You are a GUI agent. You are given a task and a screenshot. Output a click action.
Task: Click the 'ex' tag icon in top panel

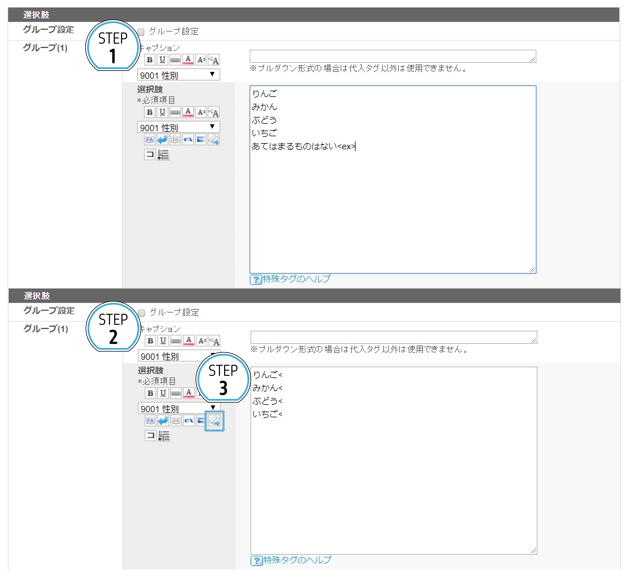[189, 141]
